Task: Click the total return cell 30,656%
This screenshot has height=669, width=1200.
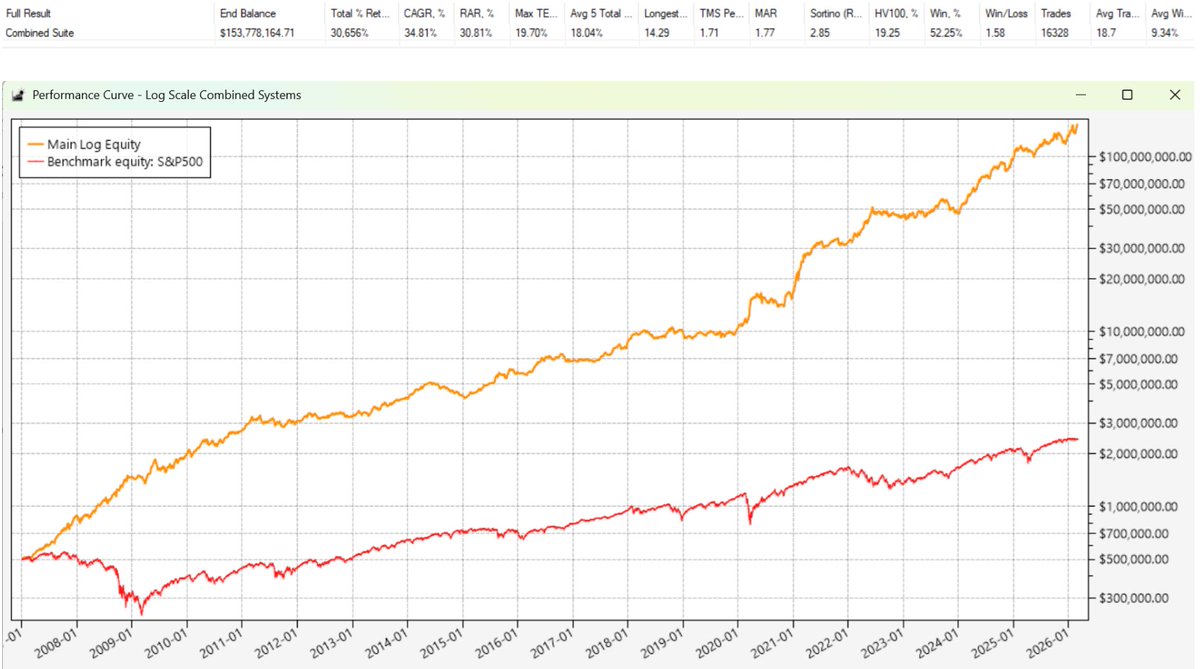Action: pyautogui.click(x=351, y=33)
